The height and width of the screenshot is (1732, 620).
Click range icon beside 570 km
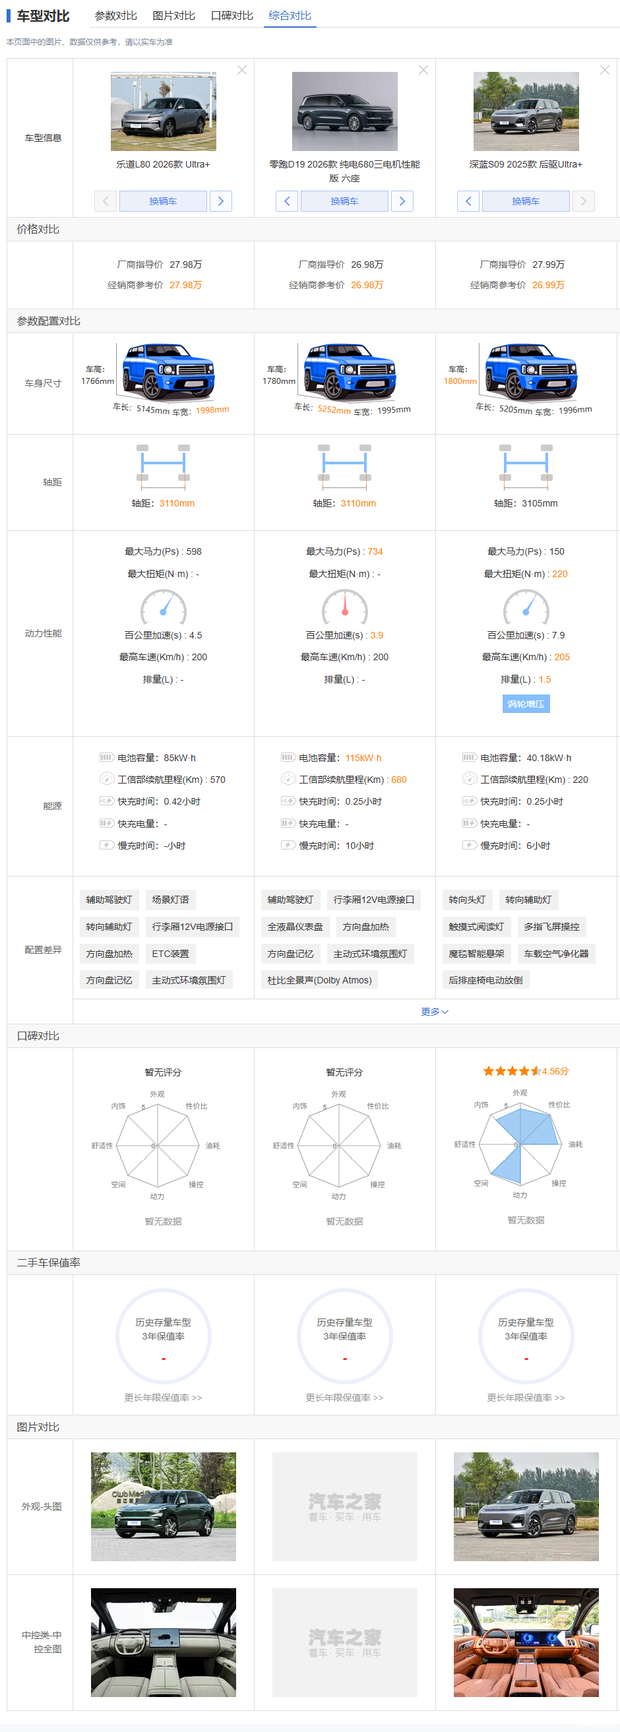(x=106, y=779)
